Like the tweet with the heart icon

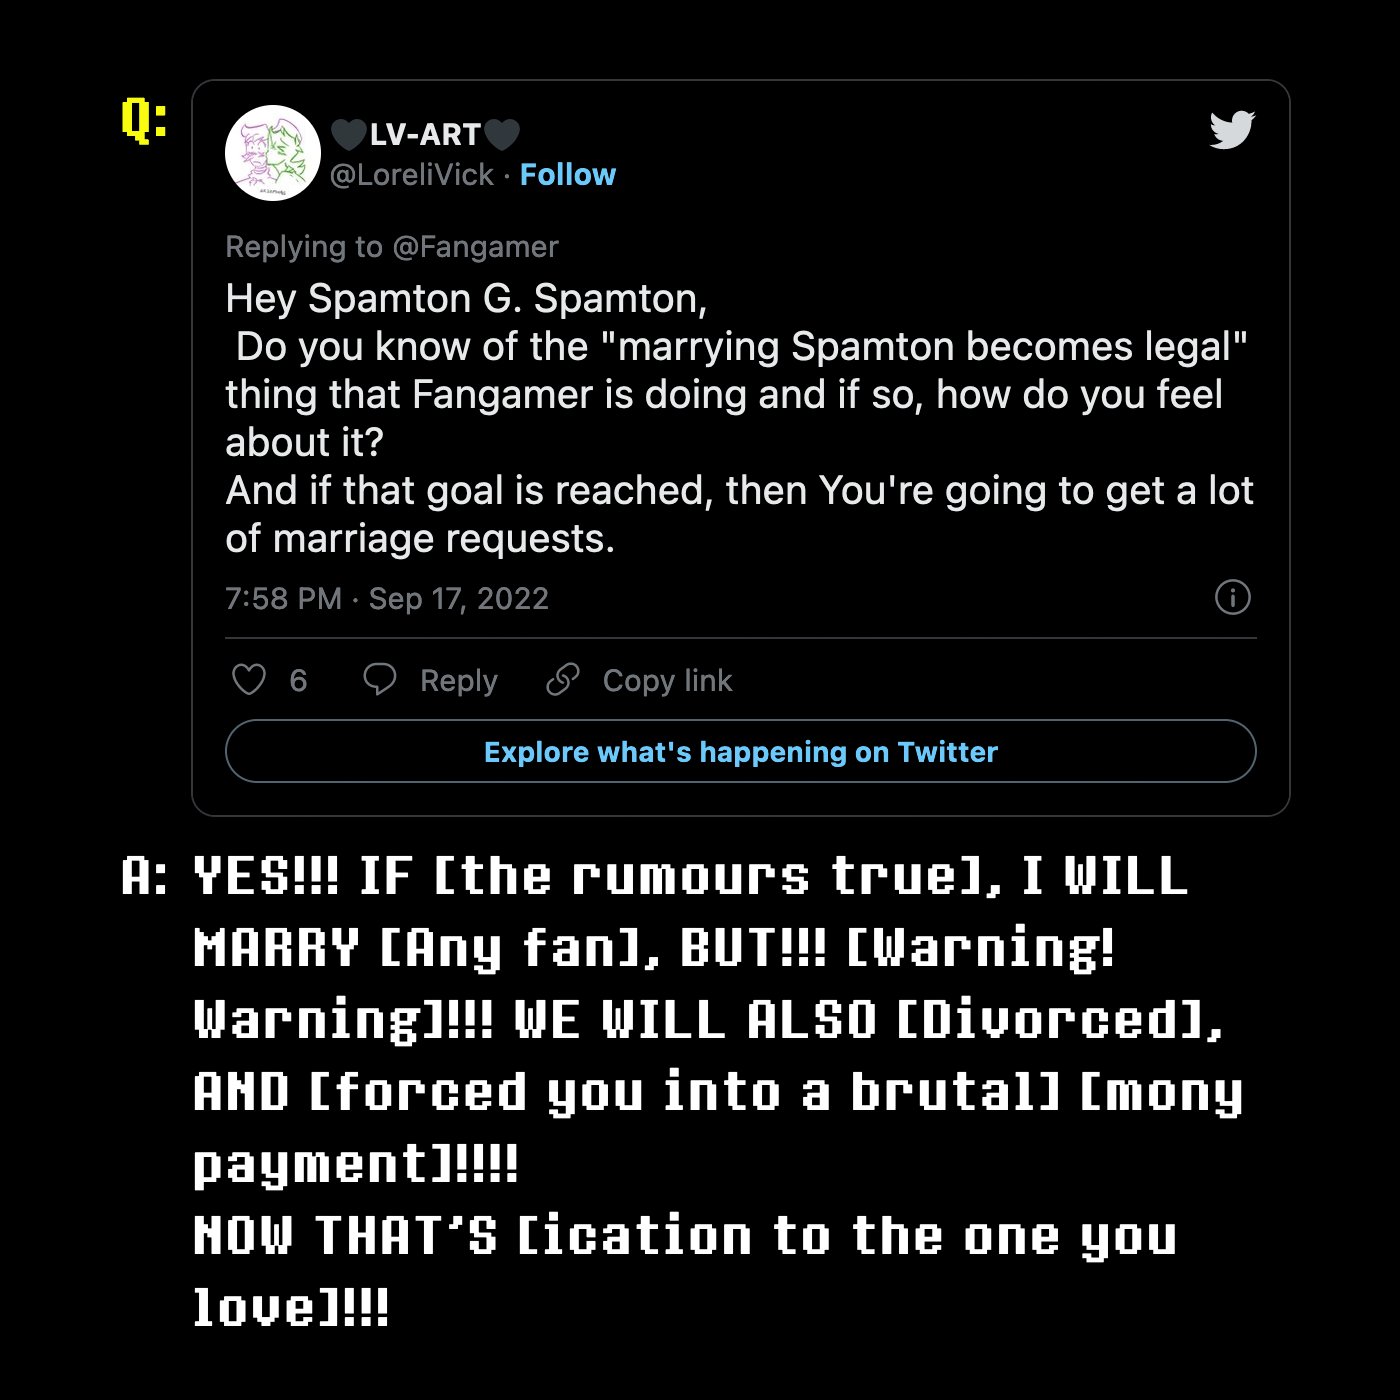coord(249,680)
